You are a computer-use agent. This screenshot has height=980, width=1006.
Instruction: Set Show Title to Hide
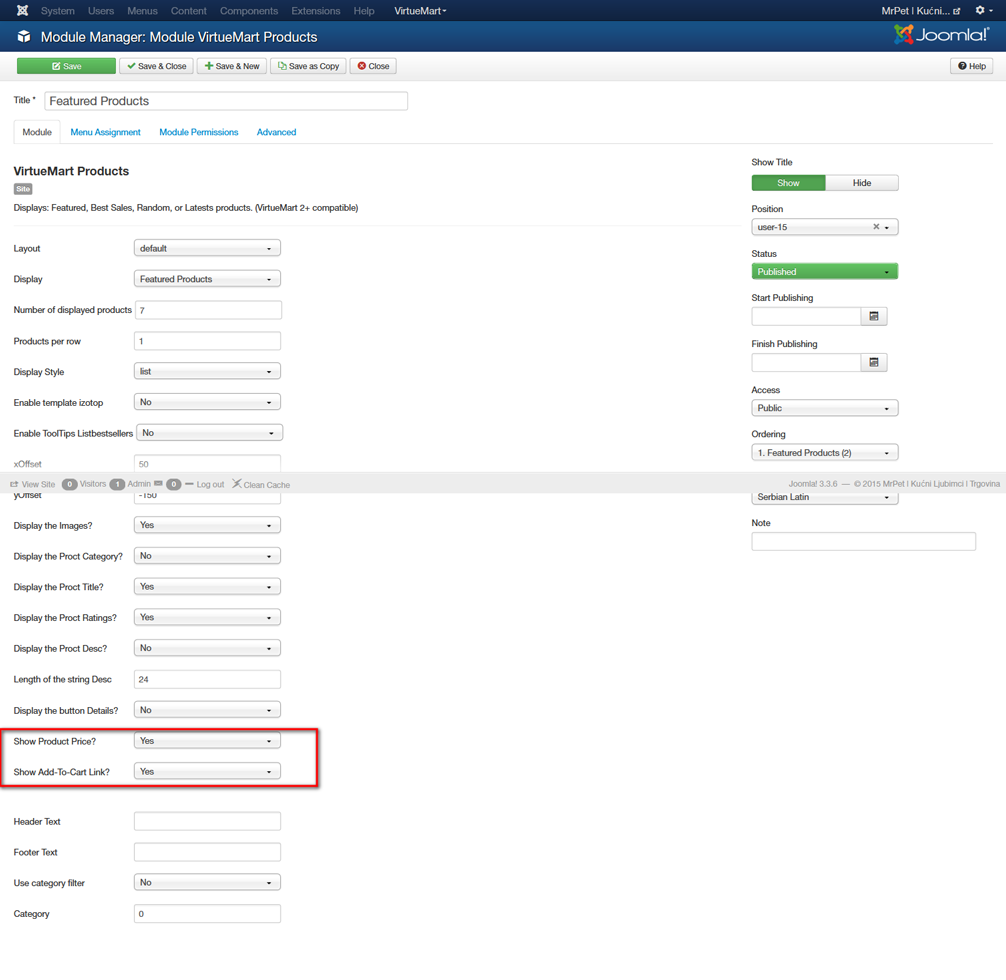[x=861, y=183]
